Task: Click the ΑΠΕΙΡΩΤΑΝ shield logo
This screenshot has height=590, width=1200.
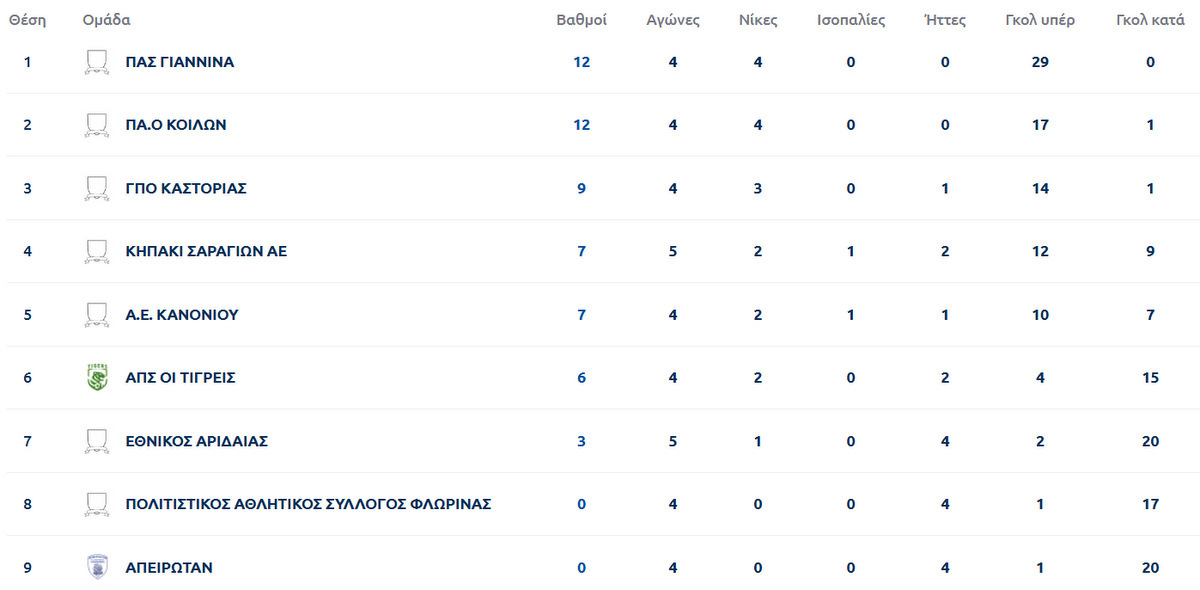Action: pos(97,567)
